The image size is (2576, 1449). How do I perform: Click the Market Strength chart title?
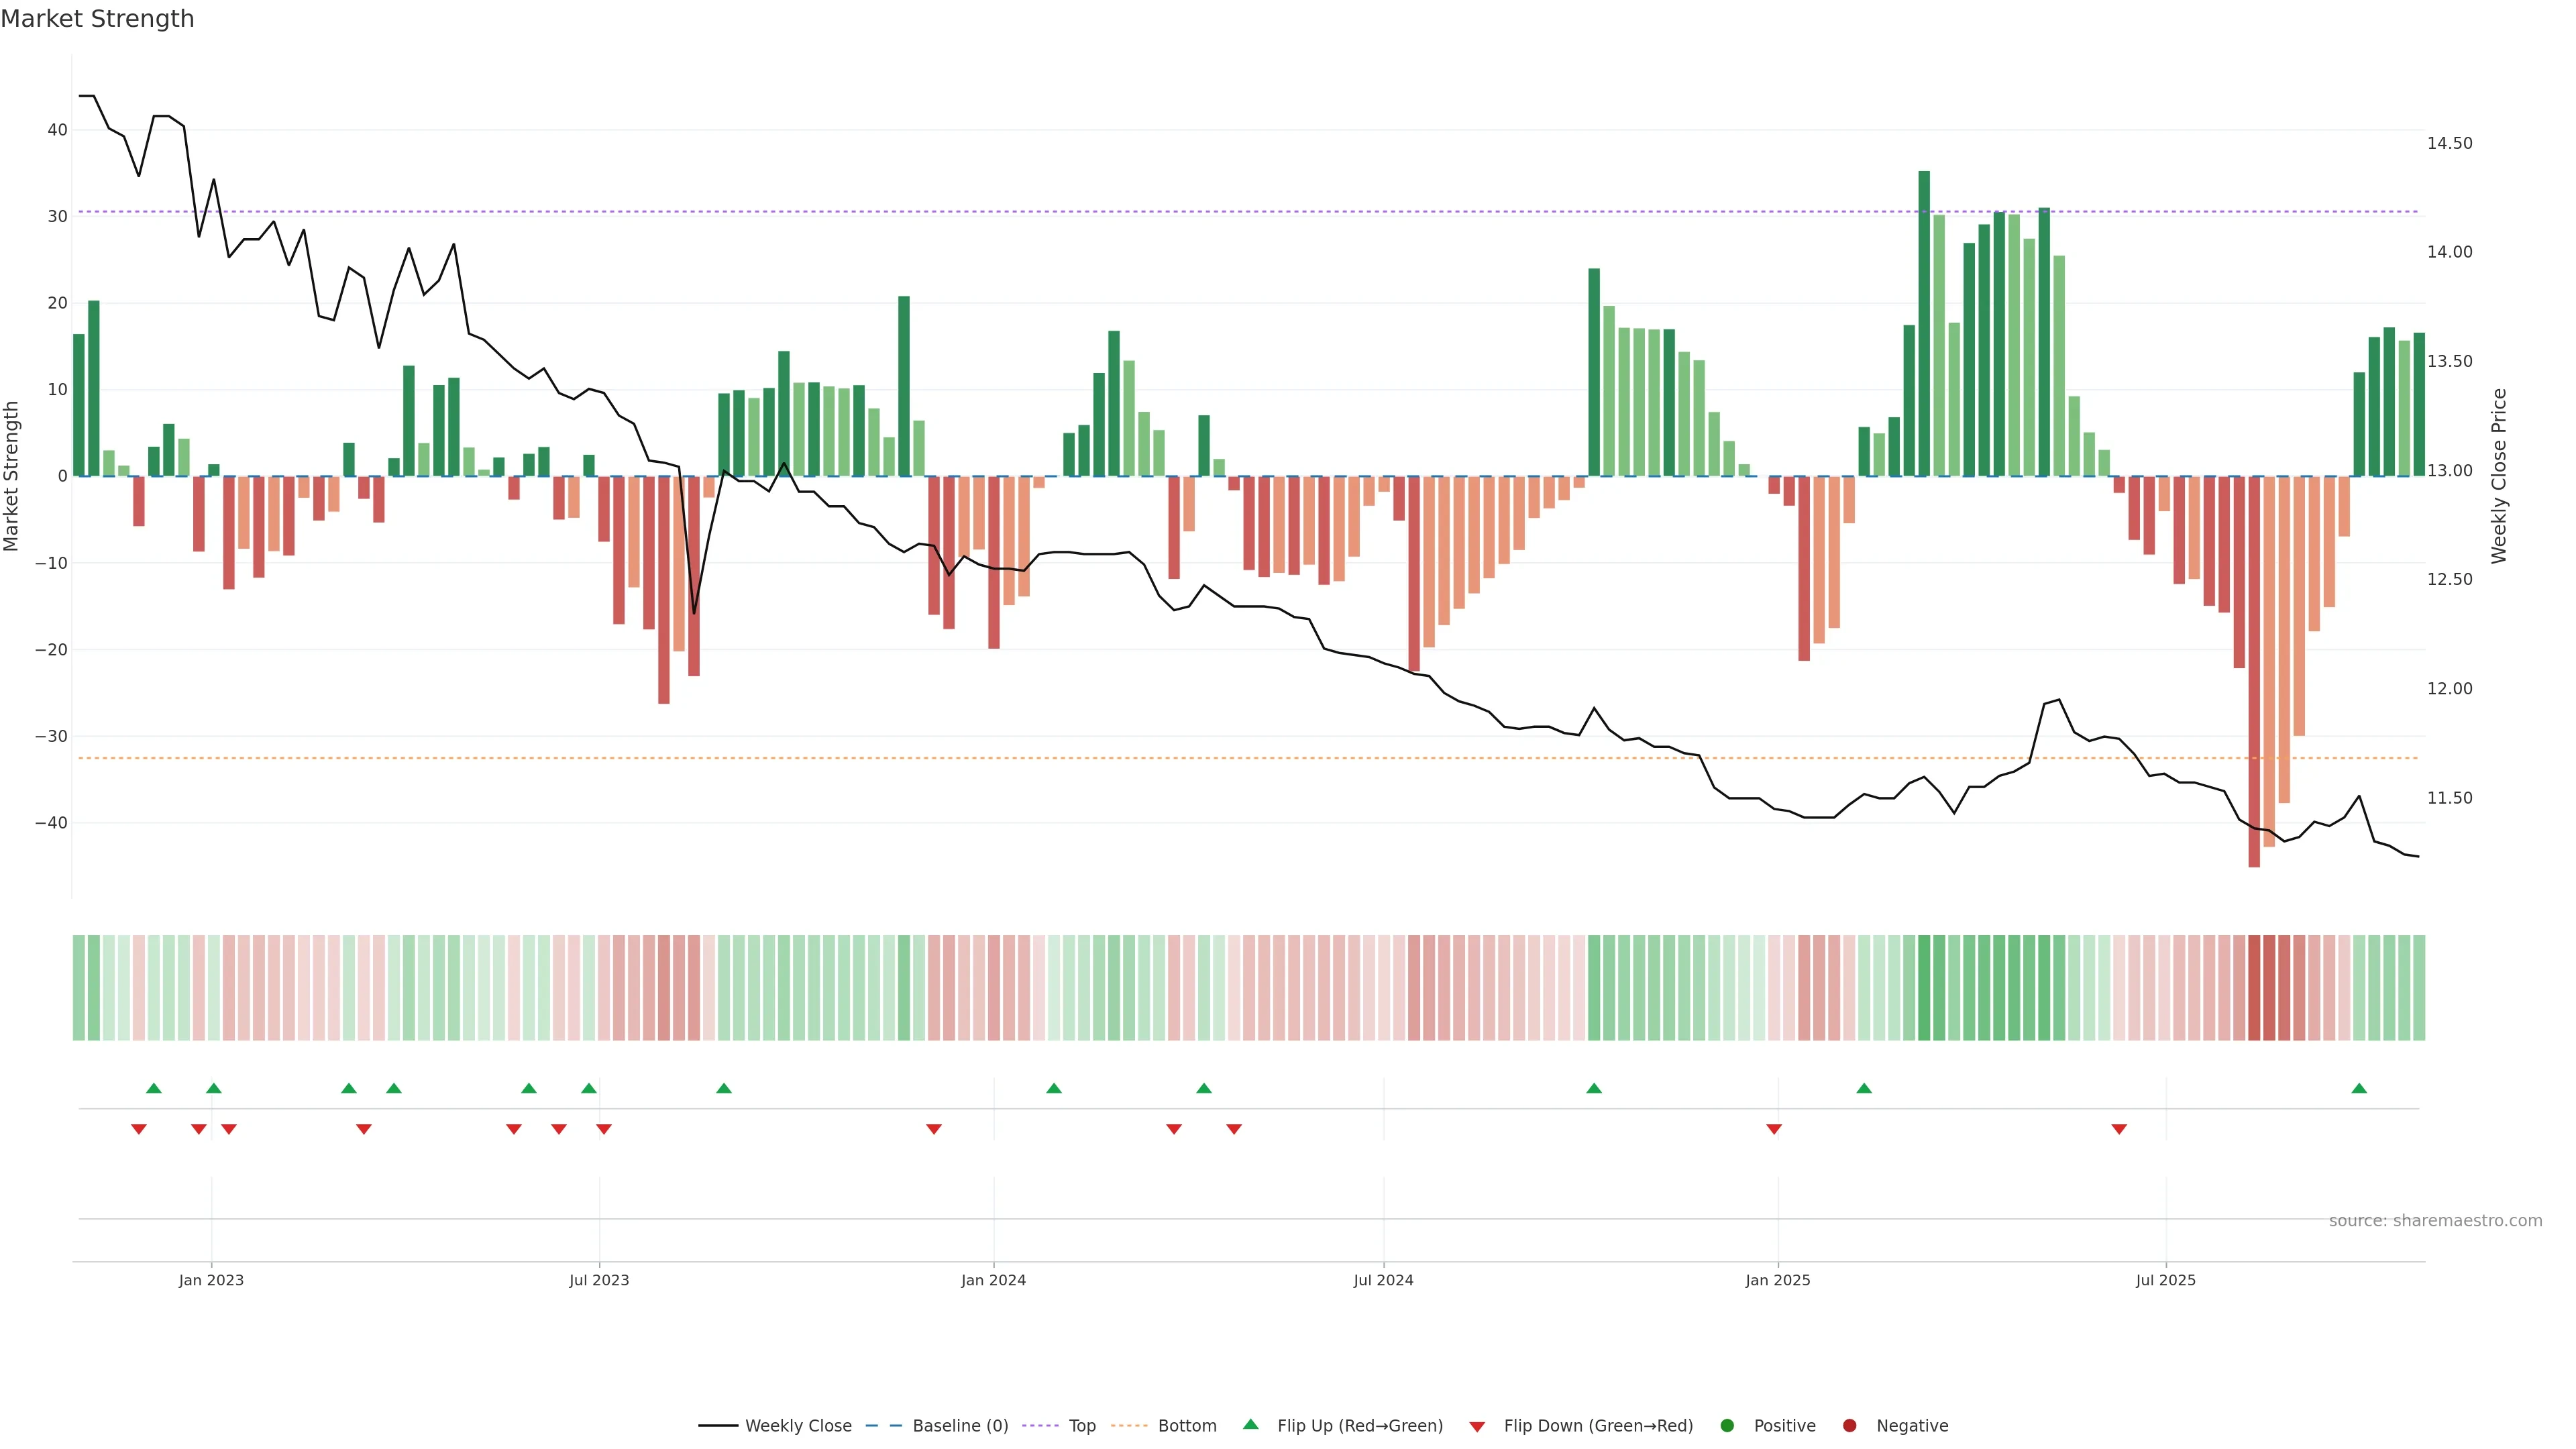pos(97,19)
